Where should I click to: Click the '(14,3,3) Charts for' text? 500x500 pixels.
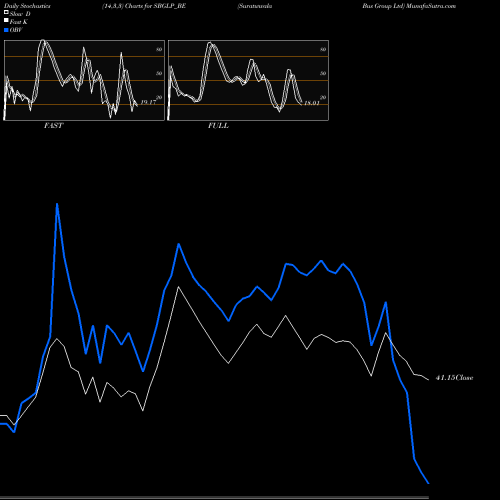click(x=127, y=6)
